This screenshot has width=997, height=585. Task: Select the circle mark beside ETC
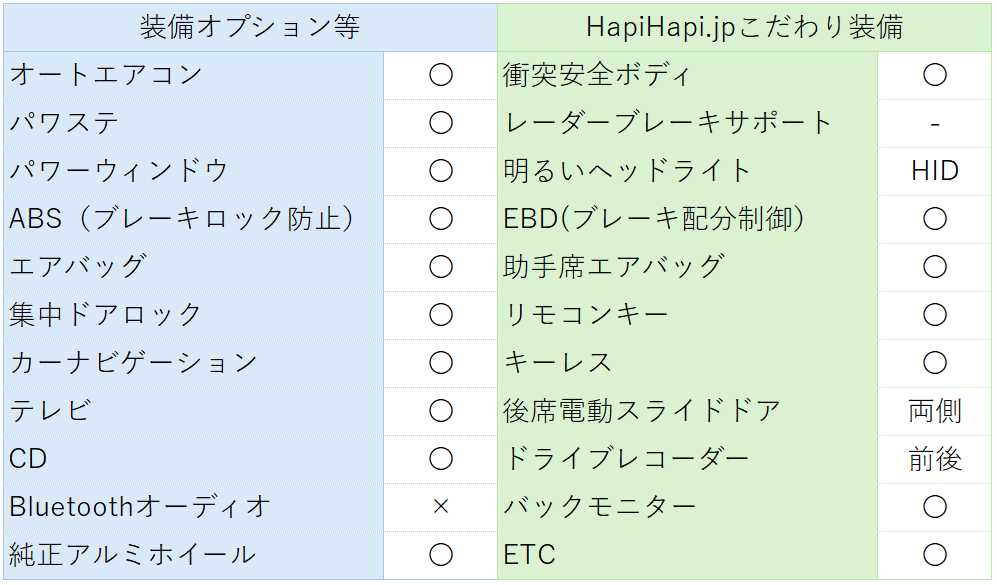(934, 555)
